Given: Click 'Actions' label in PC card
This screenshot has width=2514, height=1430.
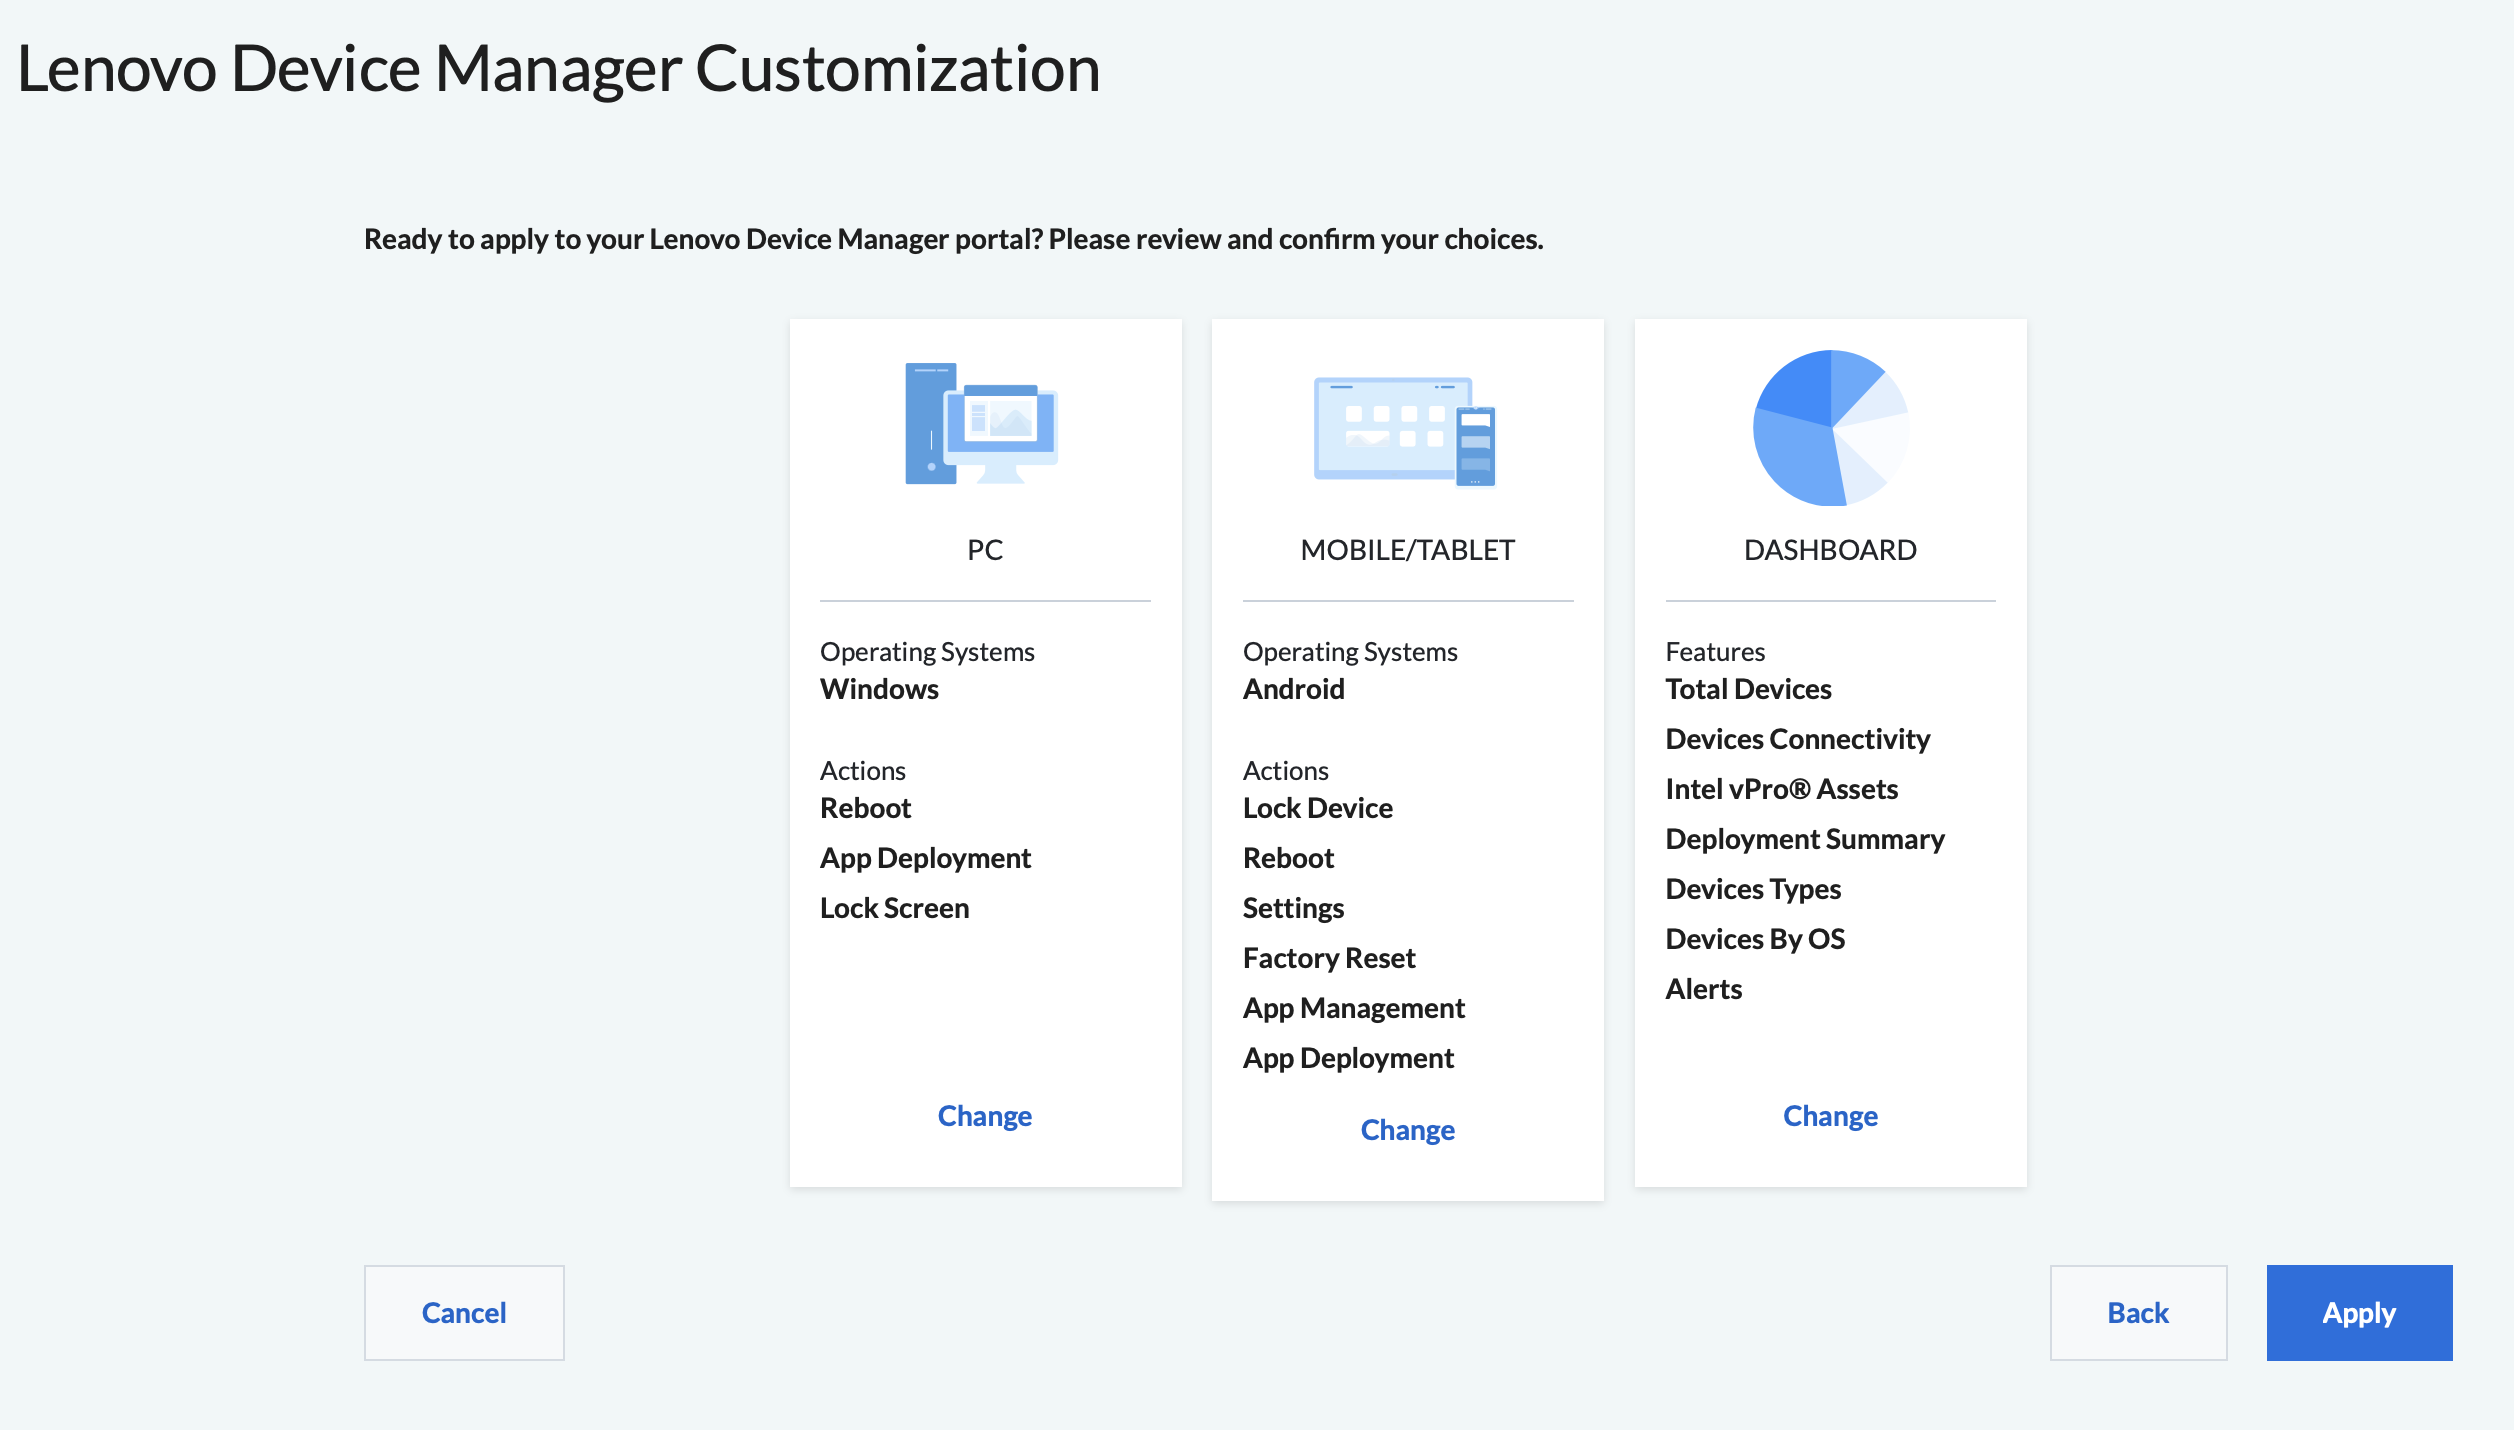Looking at the screenshot, I should pos(862,771).
